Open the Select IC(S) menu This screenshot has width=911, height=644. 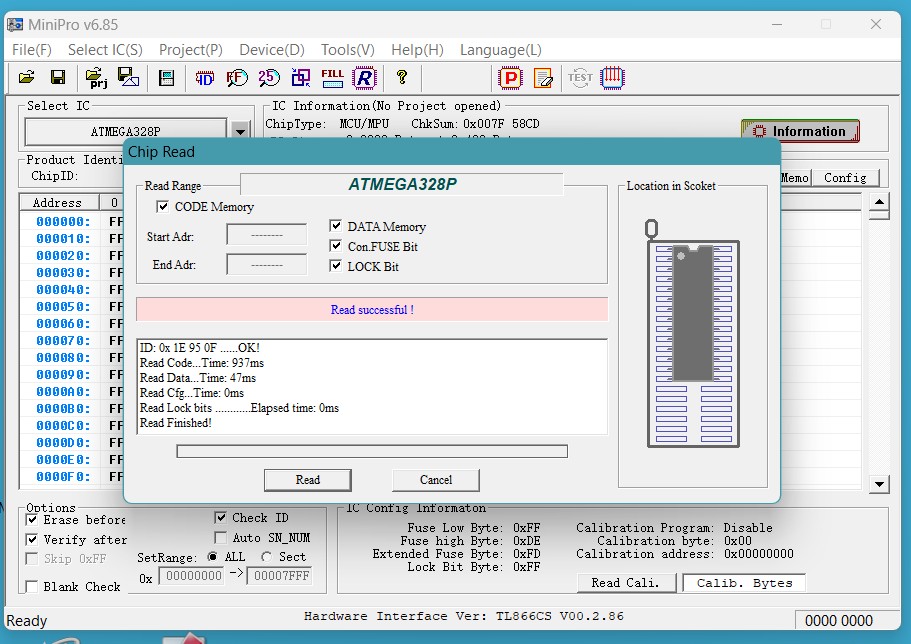coord(105,50)
